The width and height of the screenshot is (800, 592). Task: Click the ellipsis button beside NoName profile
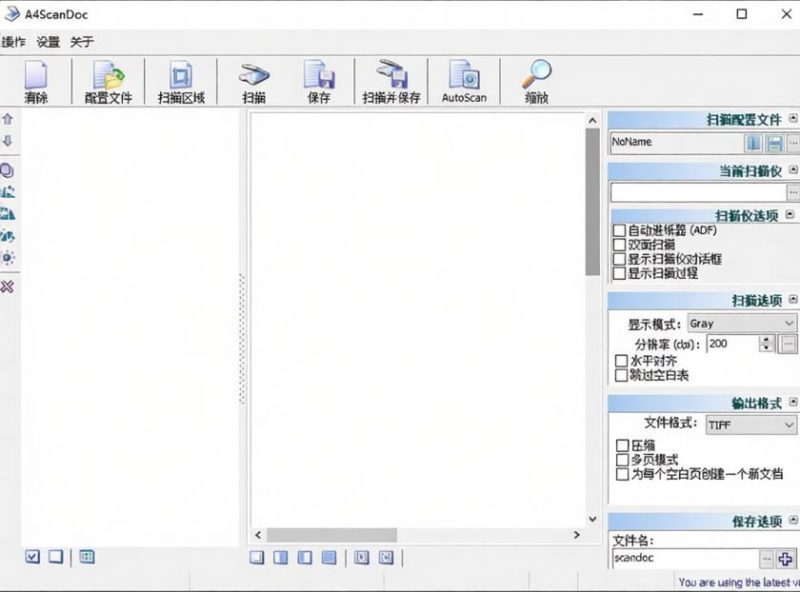point(793,143)
